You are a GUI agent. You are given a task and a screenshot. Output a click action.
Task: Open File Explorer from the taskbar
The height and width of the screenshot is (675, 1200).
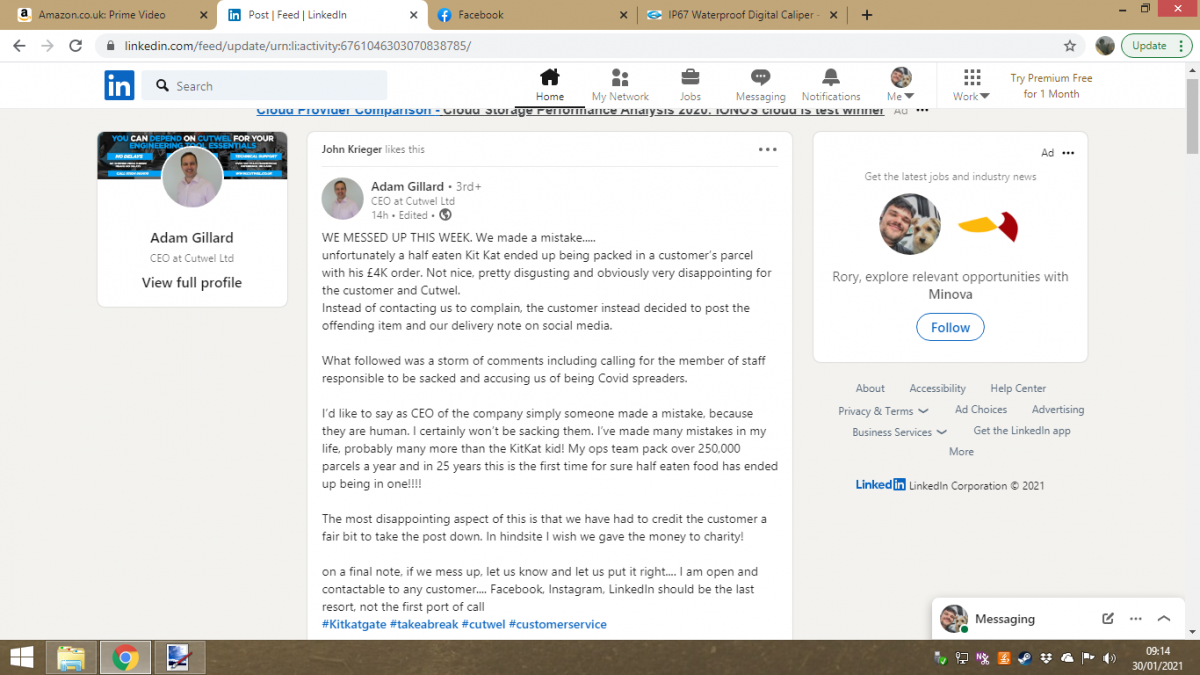coord(70,657)
